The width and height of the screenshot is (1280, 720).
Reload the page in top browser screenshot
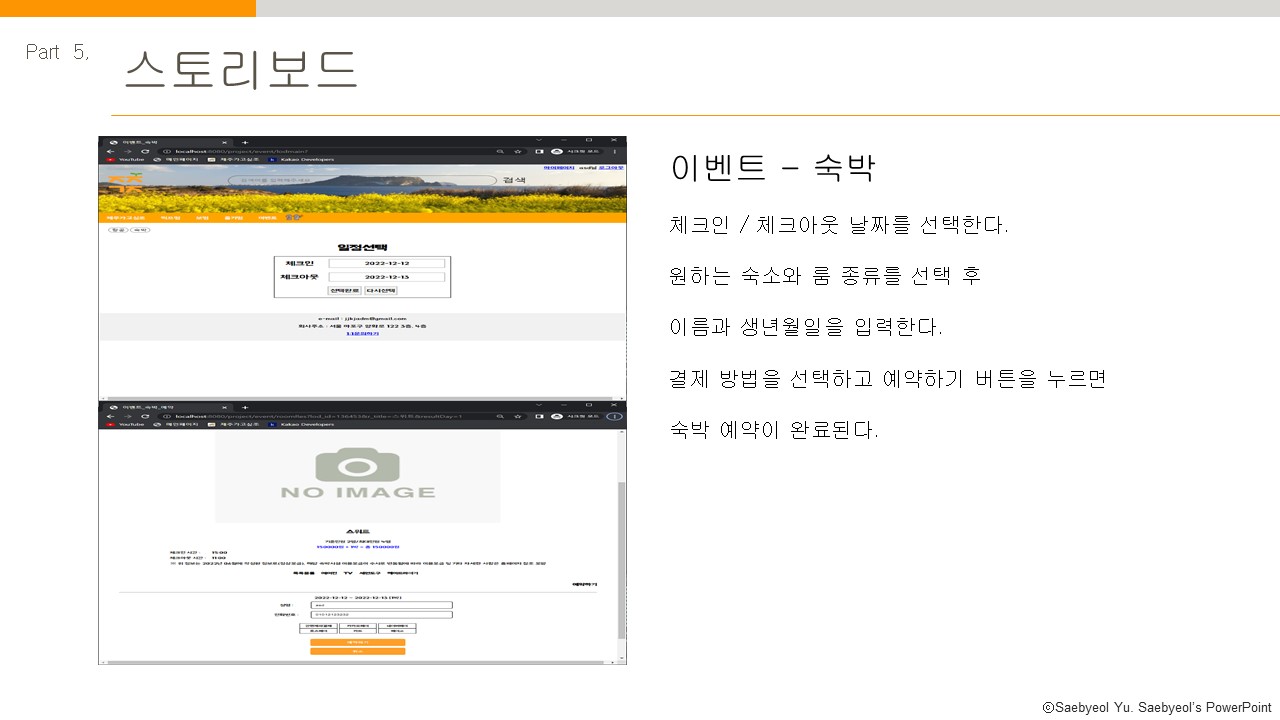145,151
